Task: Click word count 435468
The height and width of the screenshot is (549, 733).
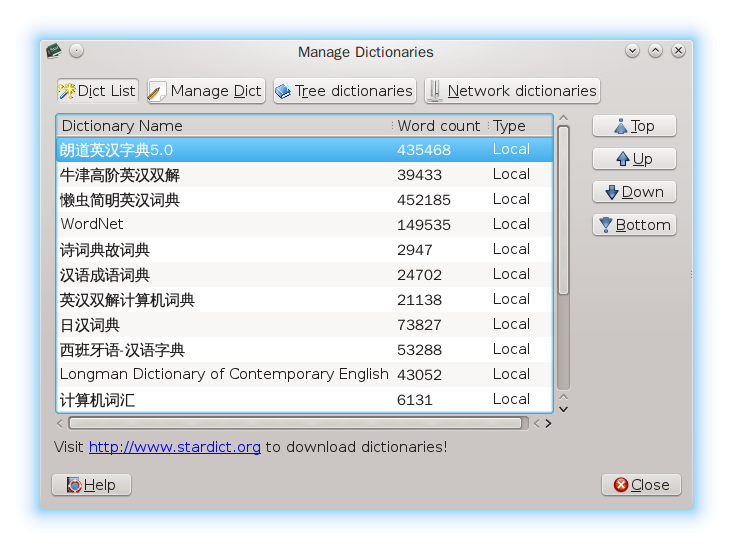Action: tap(424, 150)
